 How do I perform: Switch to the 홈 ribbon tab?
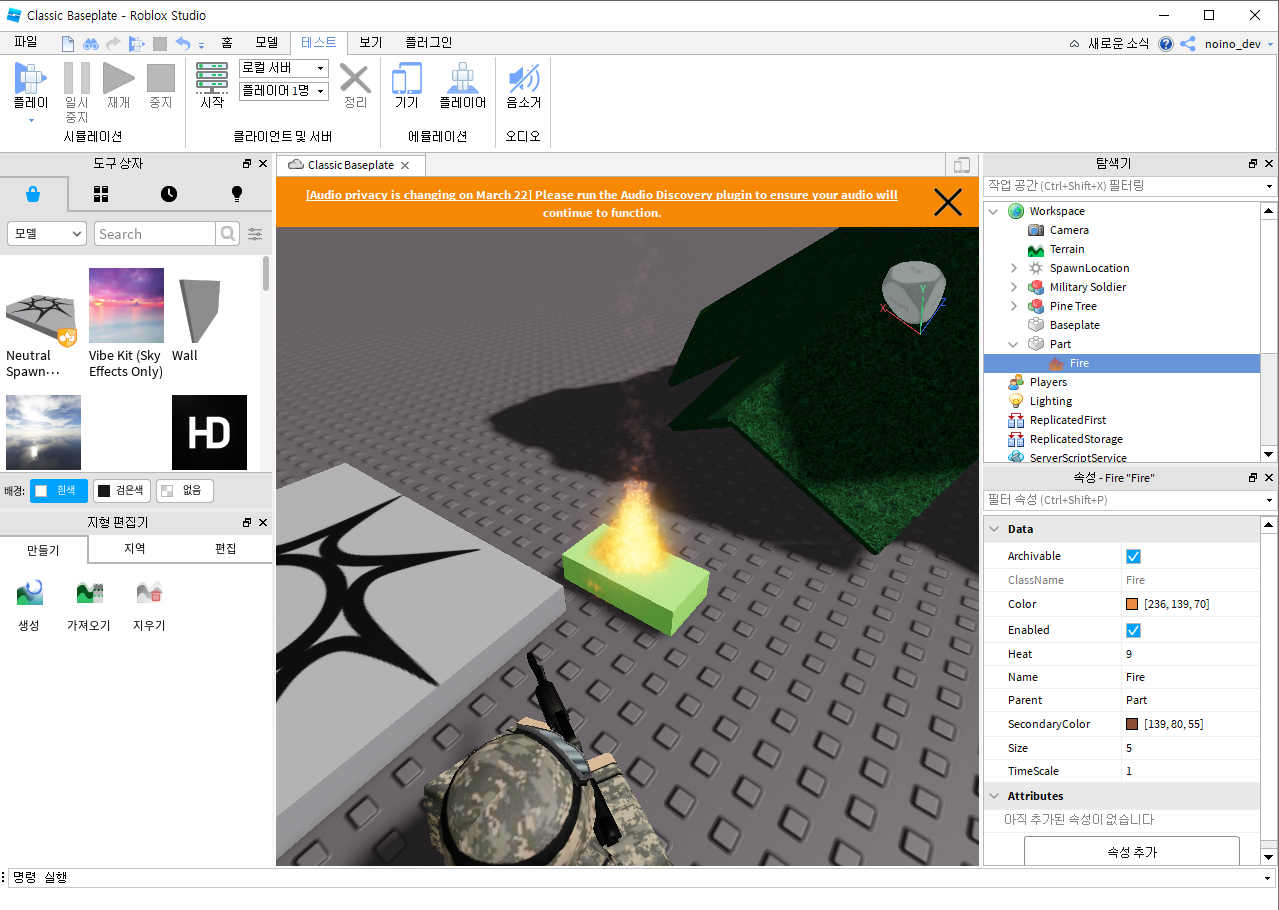pyautogui.click(x=227, y=42)
